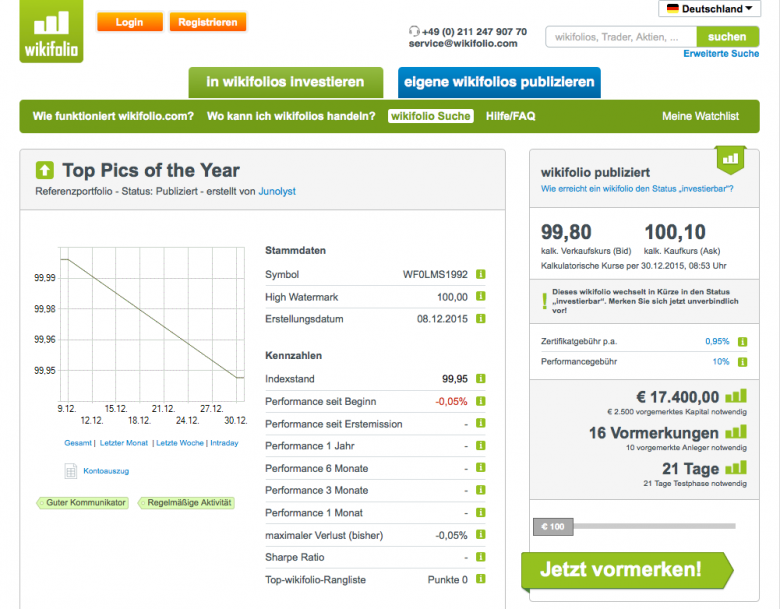This screenshot has width=780, height=609.
Task: Open the Deutschland country dropdown
Action: click(709, 8)
